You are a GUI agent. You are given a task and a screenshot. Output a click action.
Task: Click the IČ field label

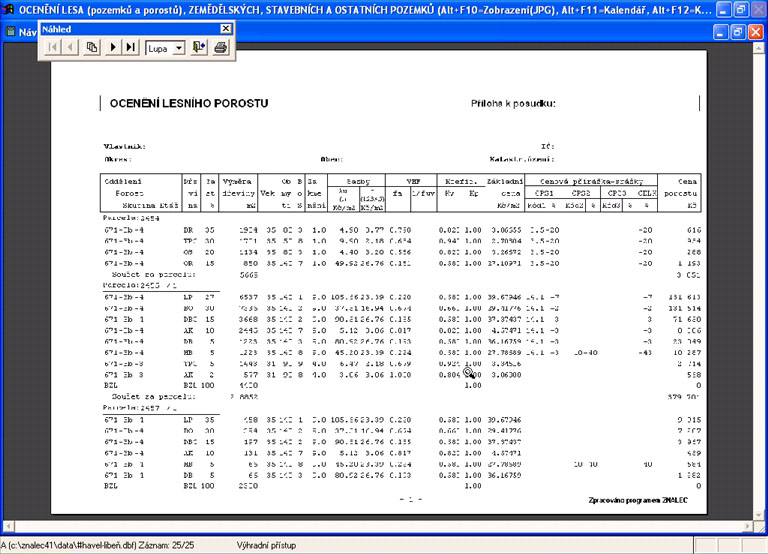click(x=548, y=146)
